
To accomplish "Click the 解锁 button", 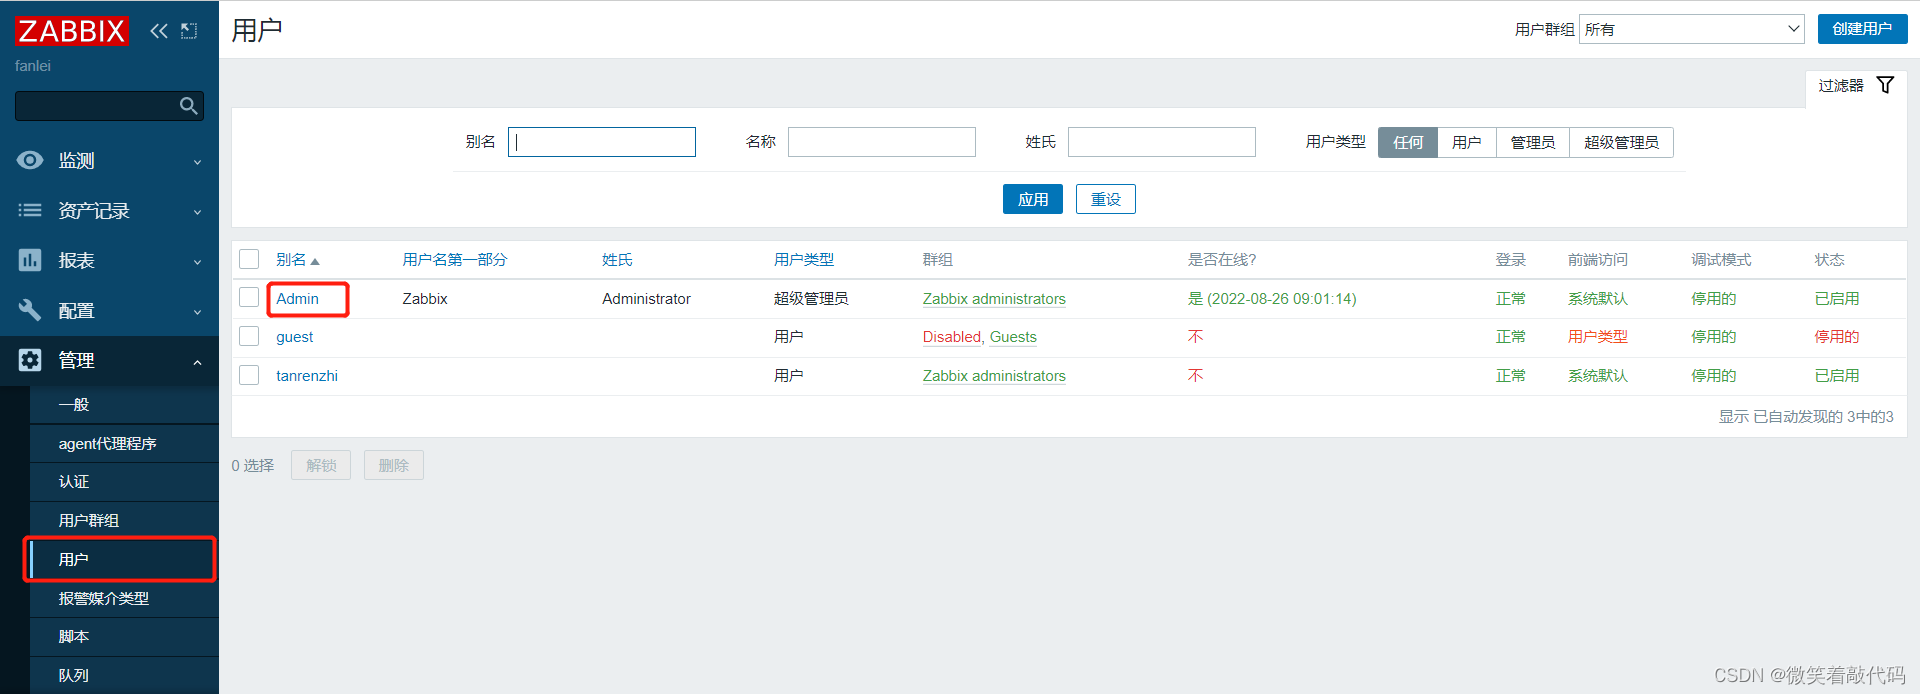I will pos(321,465).
